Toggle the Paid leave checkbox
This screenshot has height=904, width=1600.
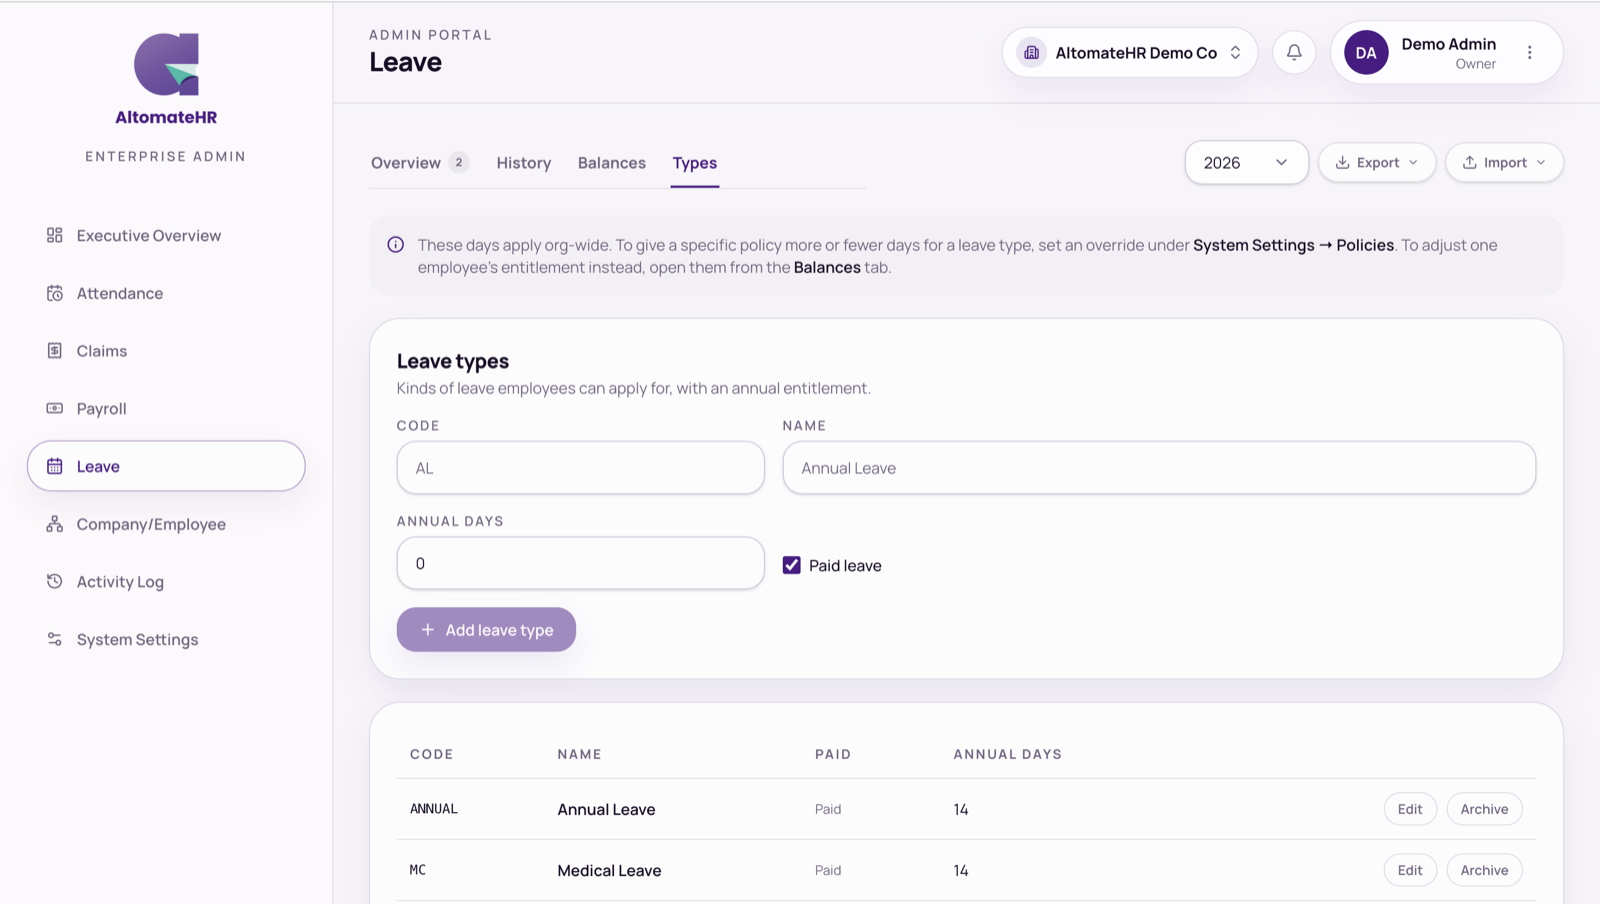792,565
